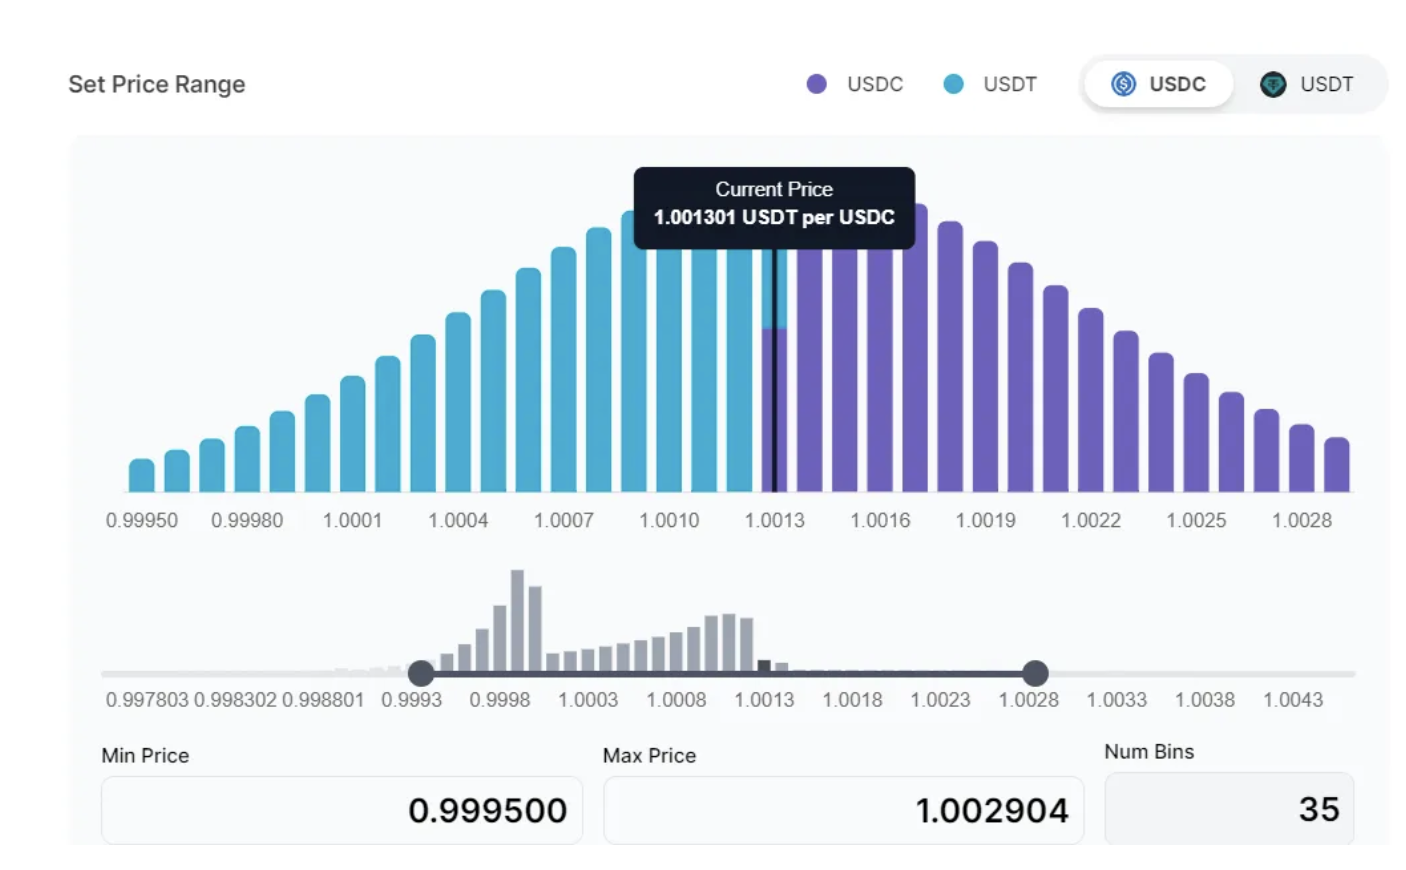Image resolution: width=1406 pixels, height=870 pixels.
Task: Click the axis label "1.0007"
Action: 563,520
